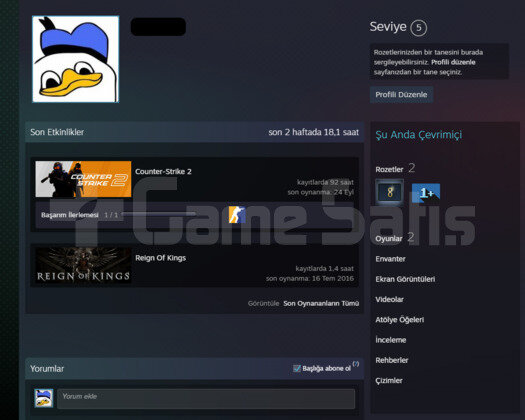Open the Envanter inventory link
This screenshot has width=525, height=420.
click(390, 259)
